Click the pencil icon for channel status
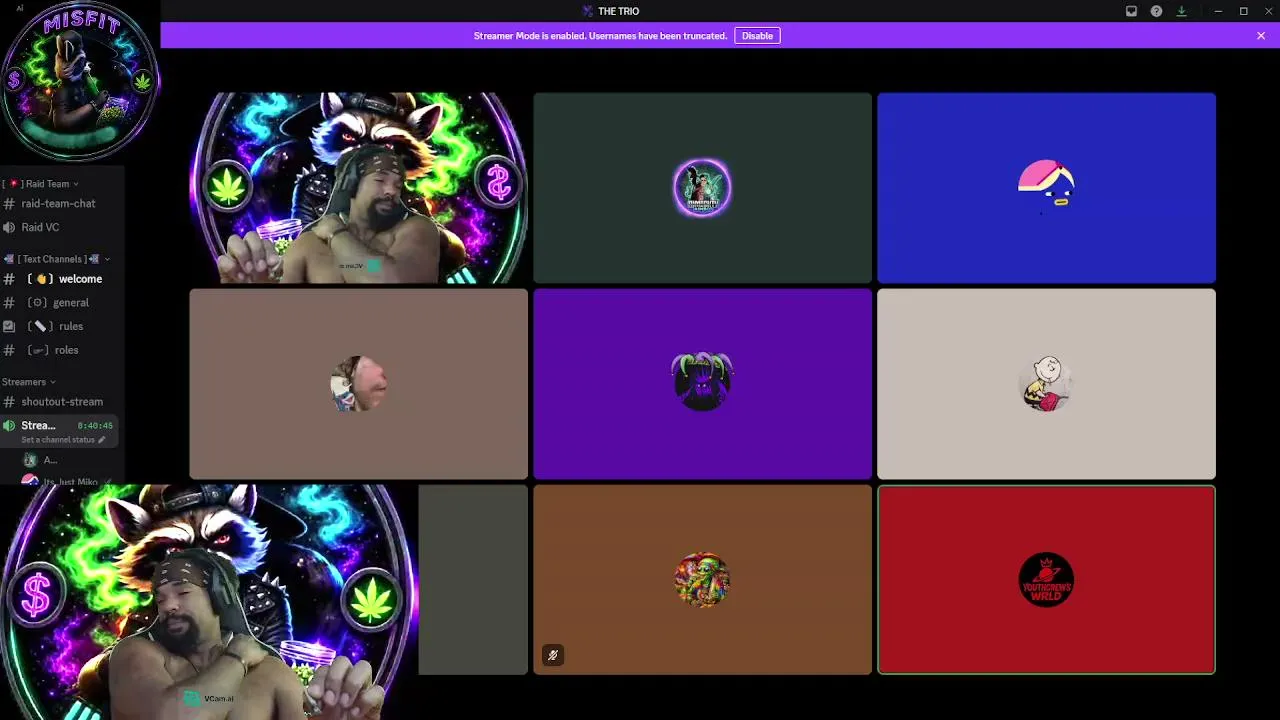The width and height of the screenshot is (1280, 720). point(101,440)
